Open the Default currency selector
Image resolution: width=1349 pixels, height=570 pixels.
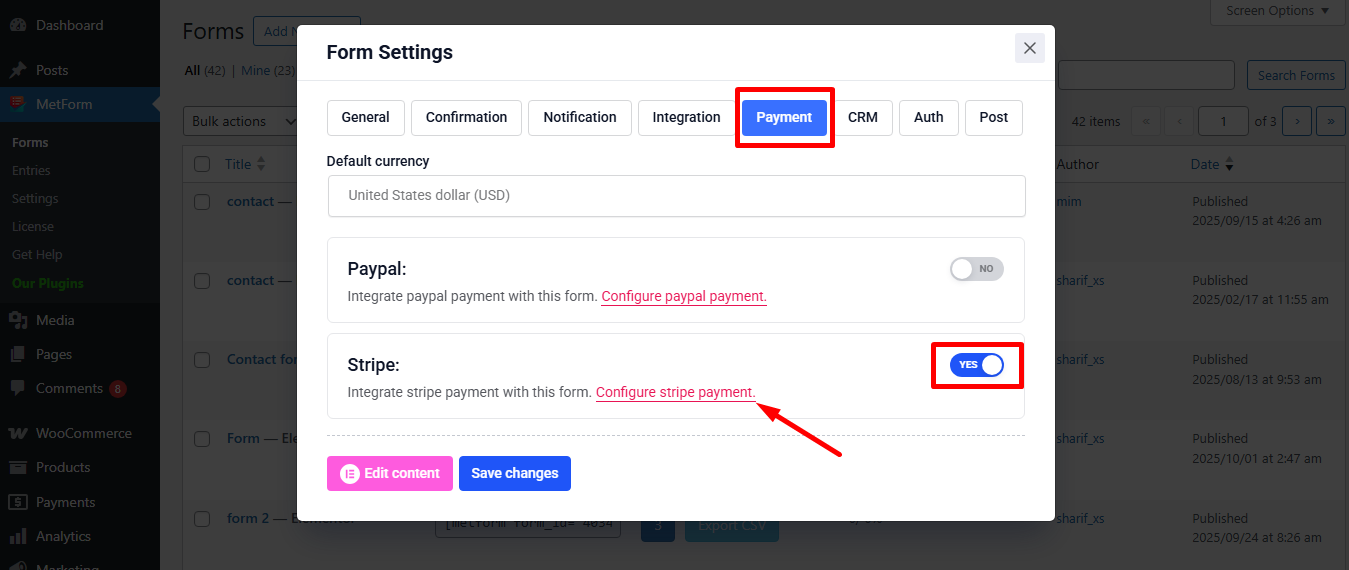(676, 196)
